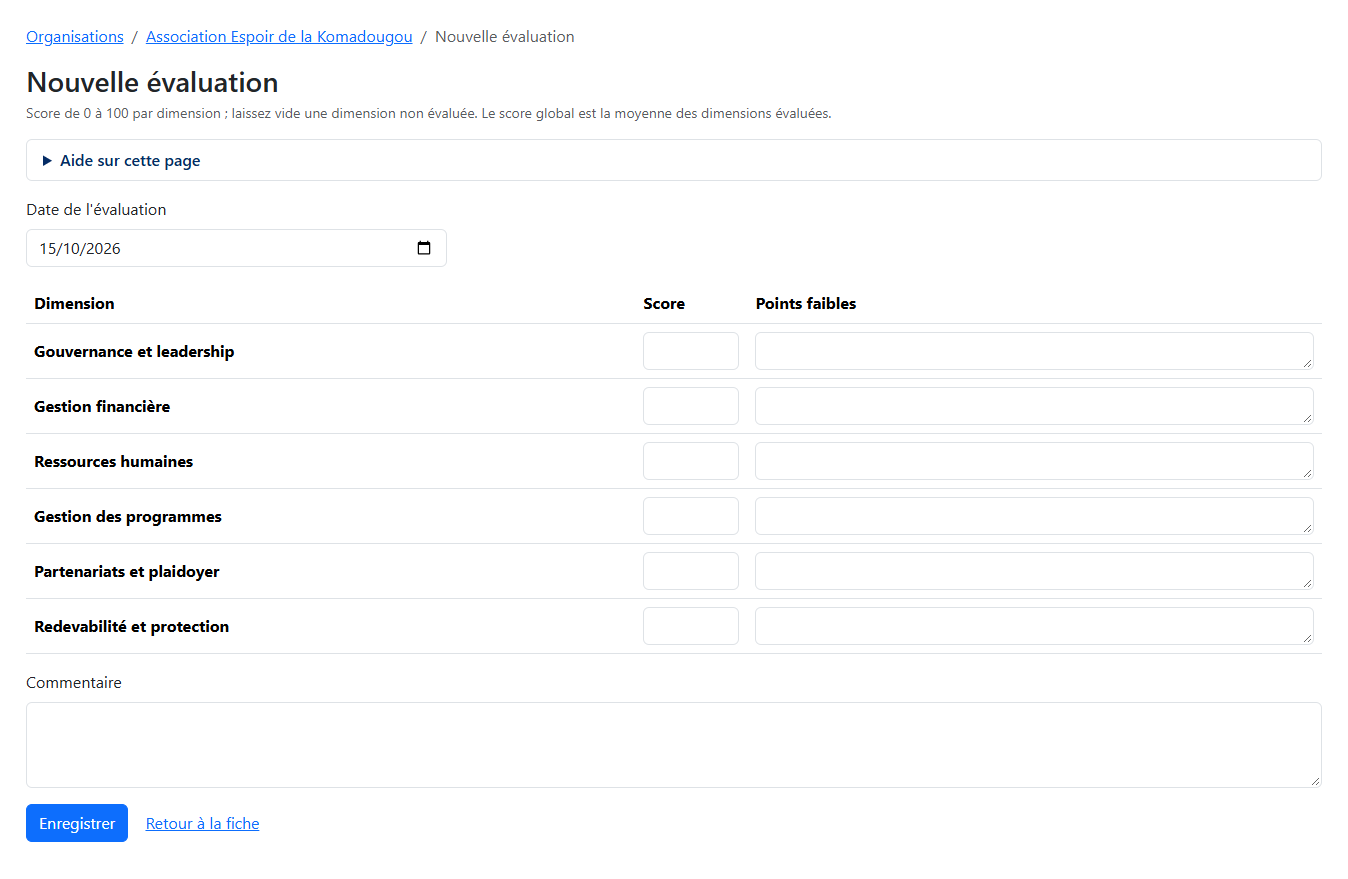The height and width of the screenshot is (879, 1348).
Task: Focus Points faibles box for Gestion financière
Action: click(x=1034, y=406)
